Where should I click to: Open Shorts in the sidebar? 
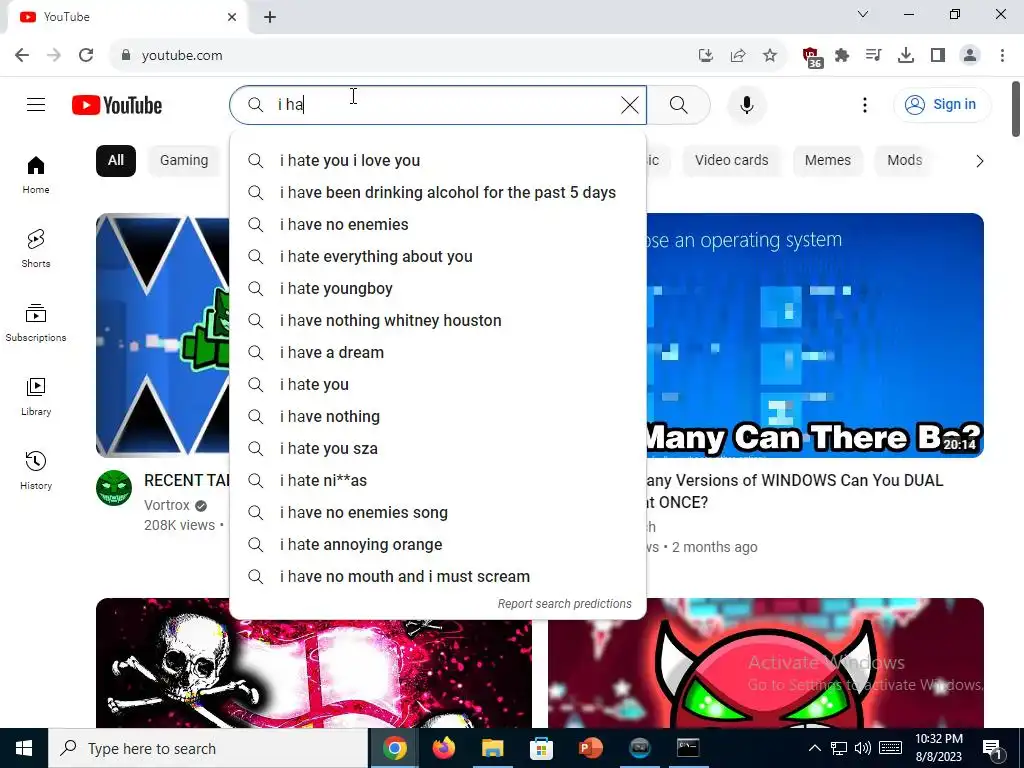36,249
